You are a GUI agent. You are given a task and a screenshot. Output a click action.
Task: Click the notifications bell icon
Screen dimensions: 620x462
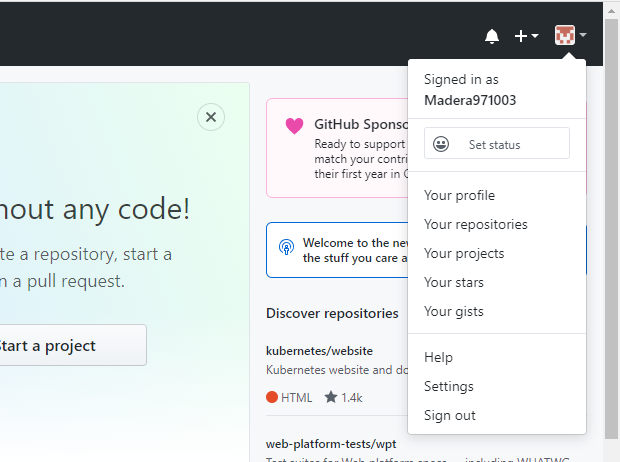[x=491, y=36]
